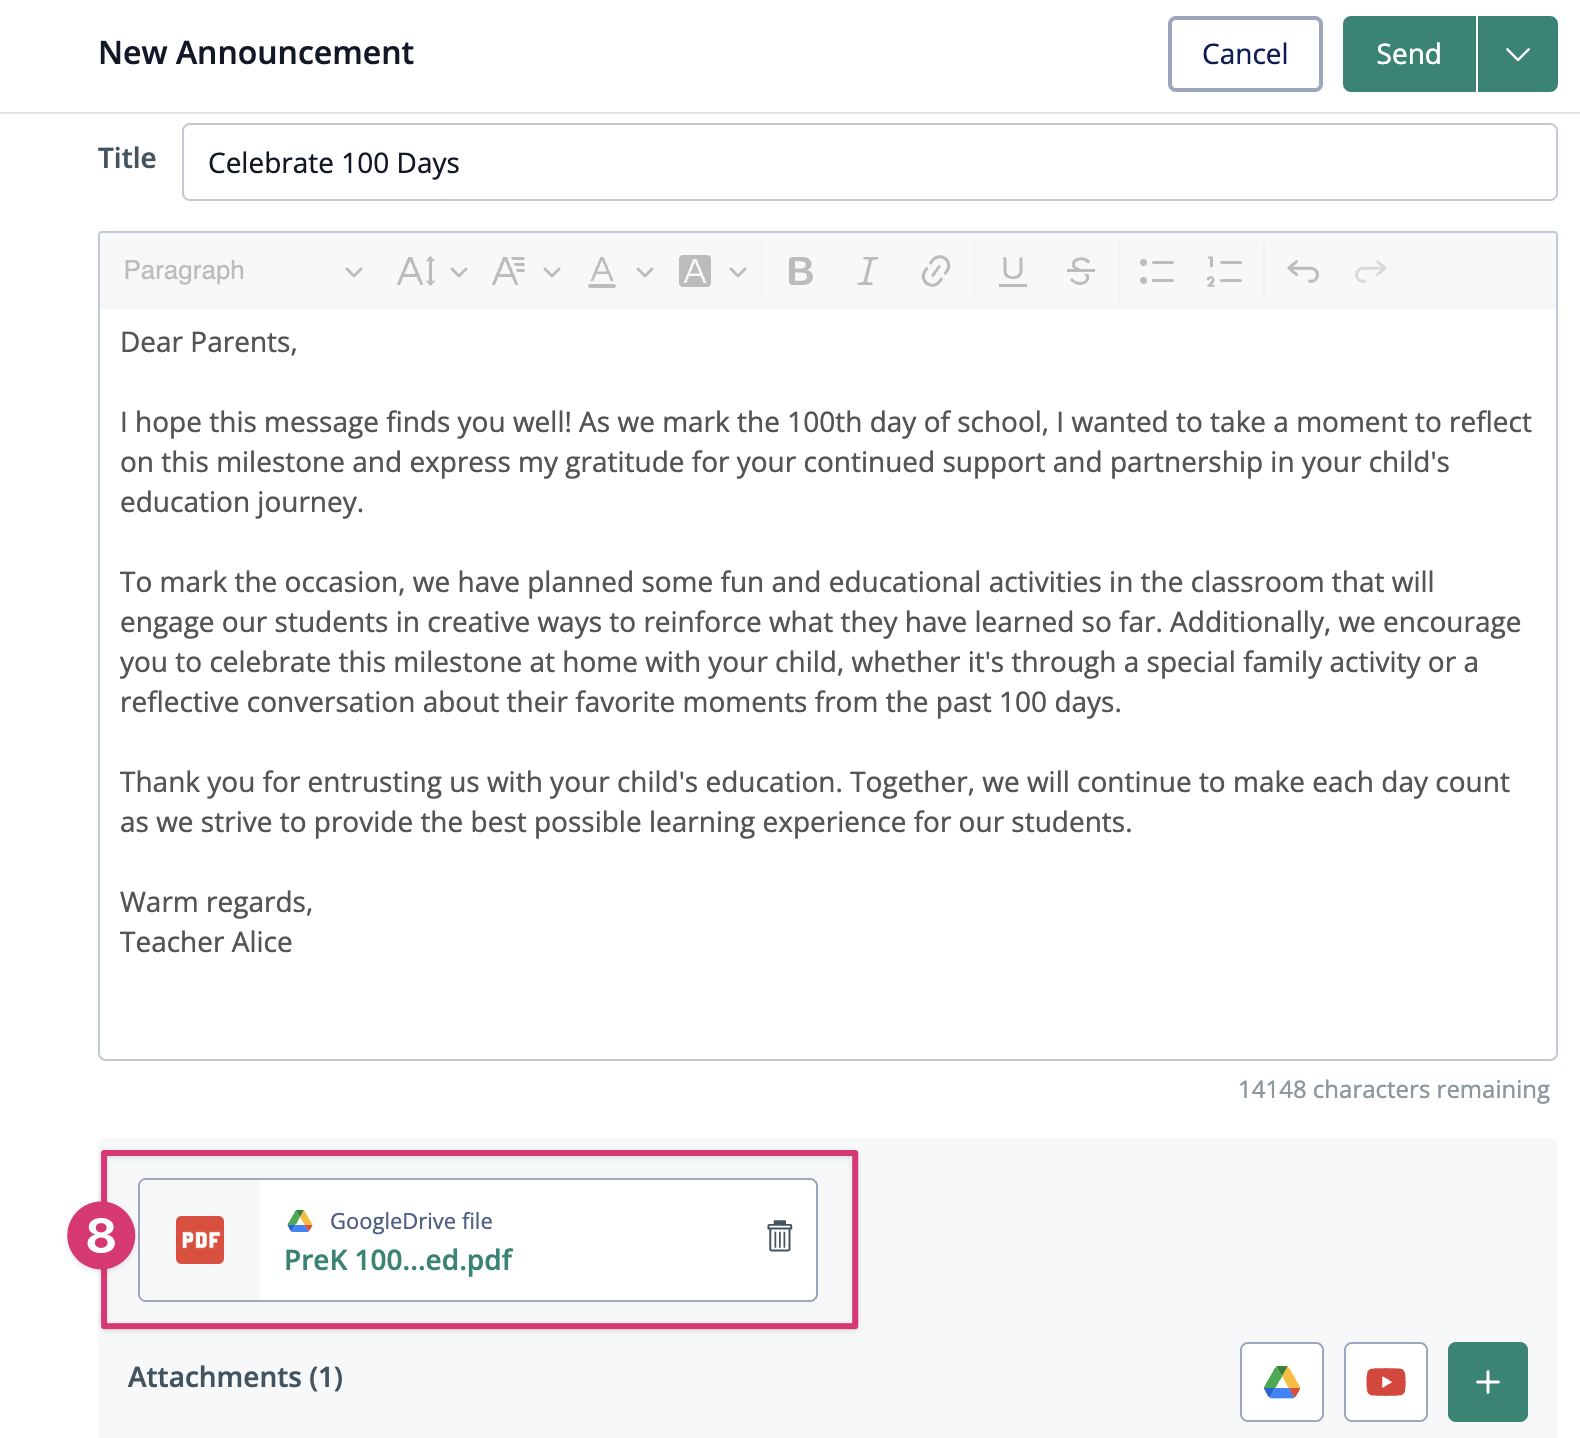Delete the PreK PDF attachment
Viewport: 1580px width, 1438px height.
click(x=779, y=1237)
